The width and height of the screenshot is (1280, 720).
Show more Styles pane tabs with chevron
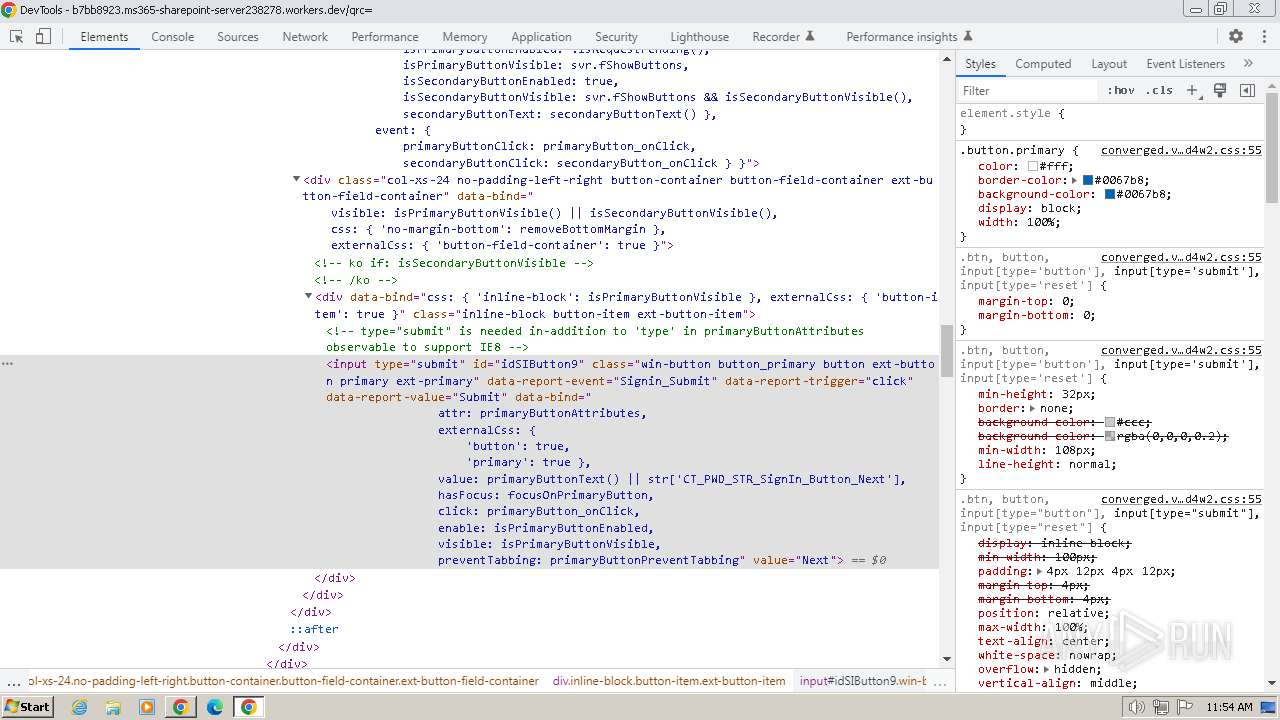coord(1248,63)
